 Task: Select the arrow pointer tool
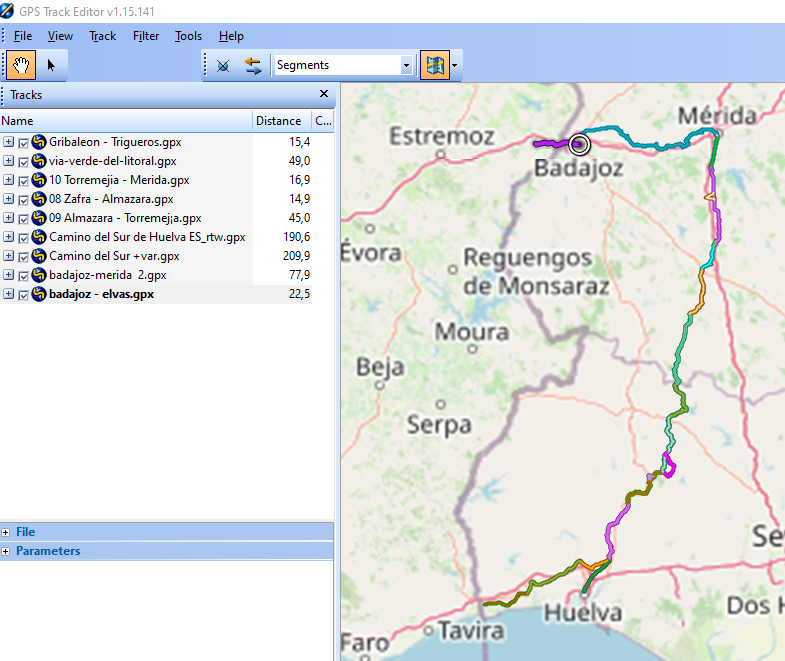(51, 65)
